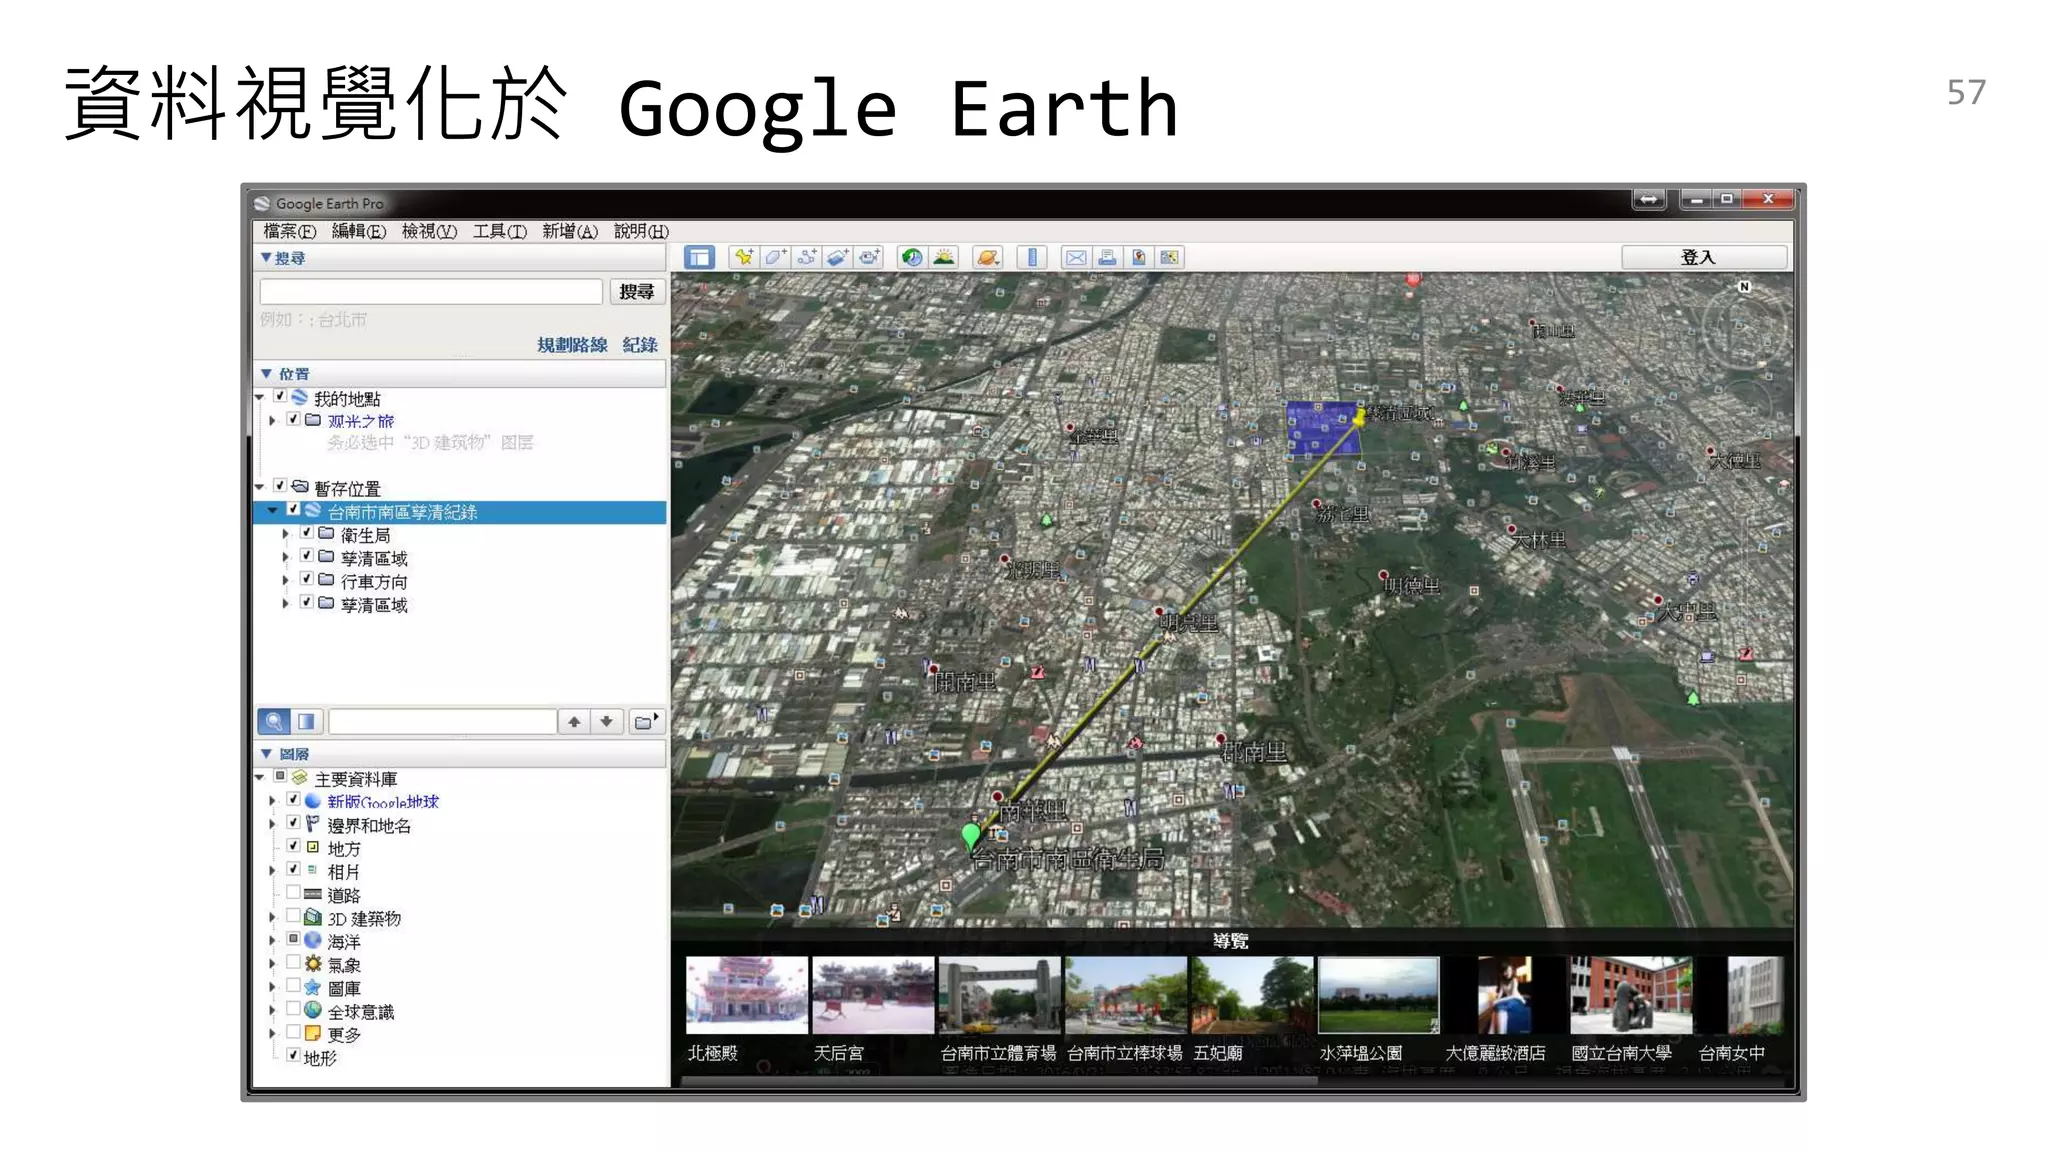Expand the 海洋 layer node
2048x1152 pixels.
(x=272, y=940)
